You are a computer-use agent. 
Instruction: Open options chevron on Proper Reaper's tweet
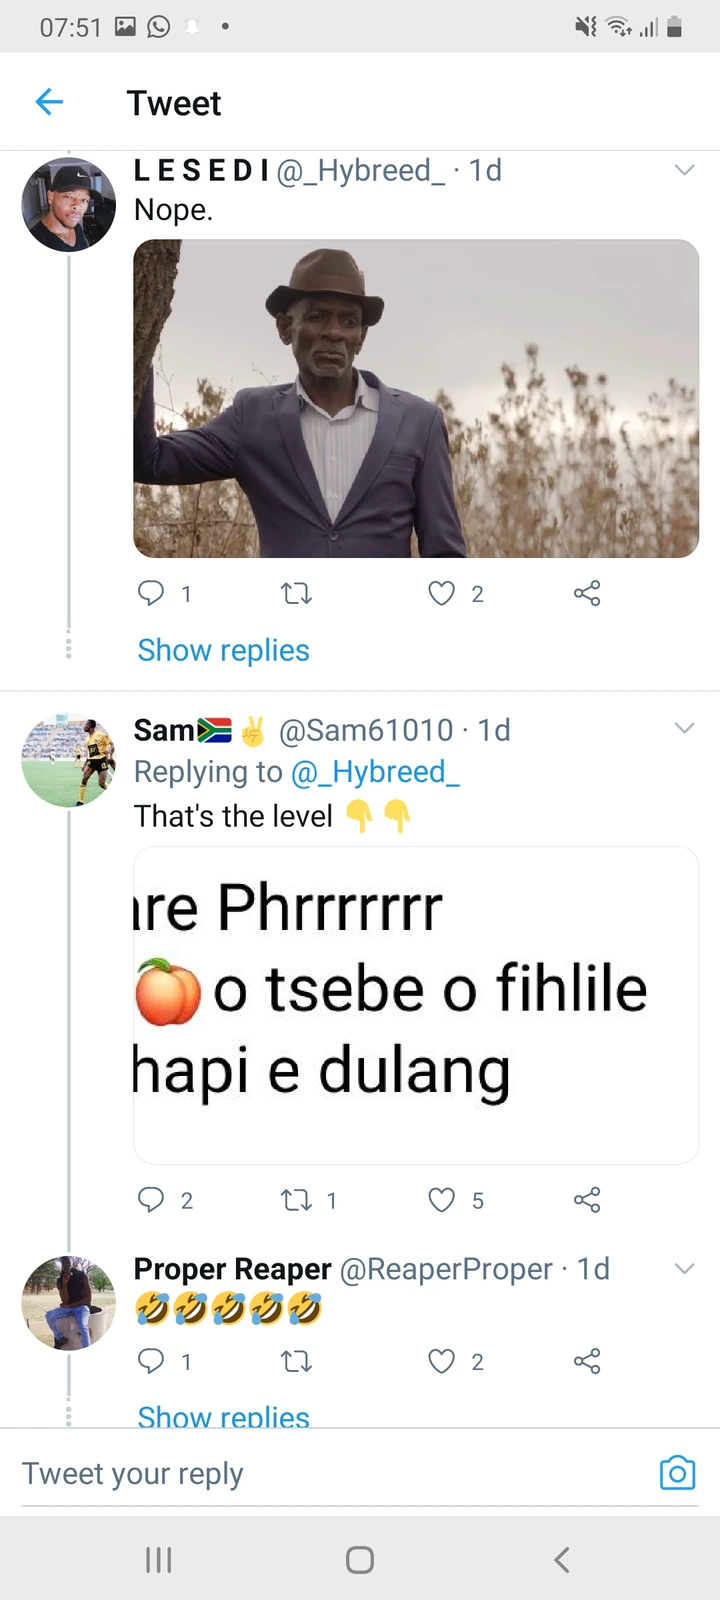pyautogui.click(x=684, y=1268)
